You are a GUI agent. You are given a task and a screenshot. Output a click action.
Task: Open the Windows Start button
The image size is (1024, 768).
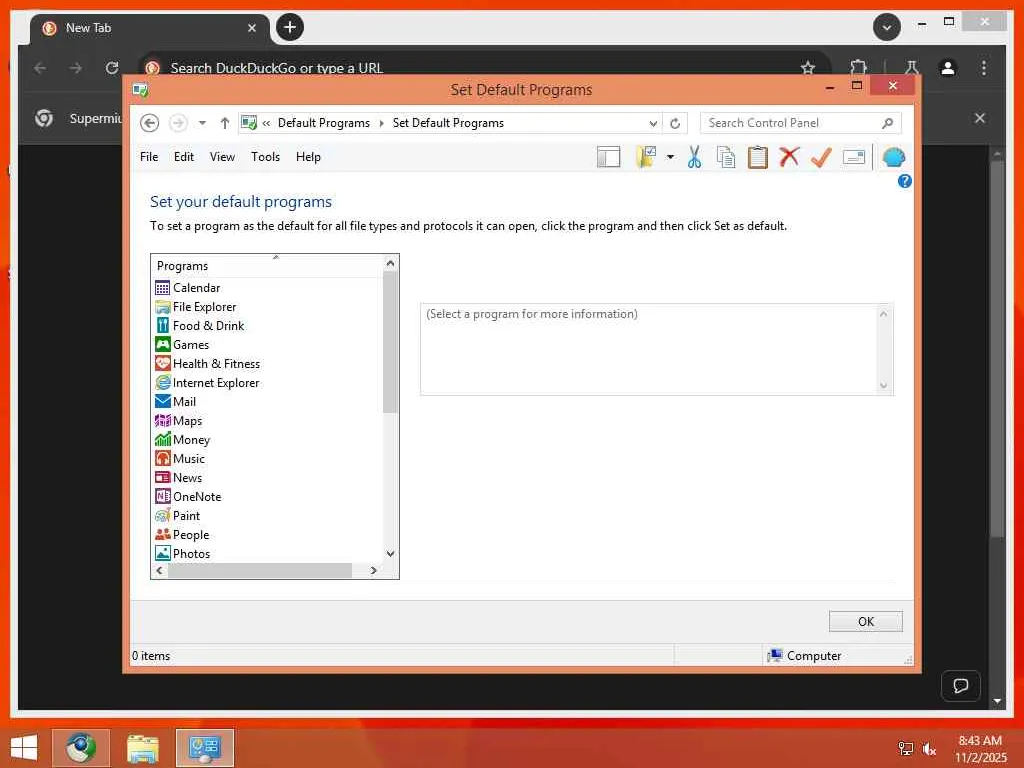pos(24,748)
